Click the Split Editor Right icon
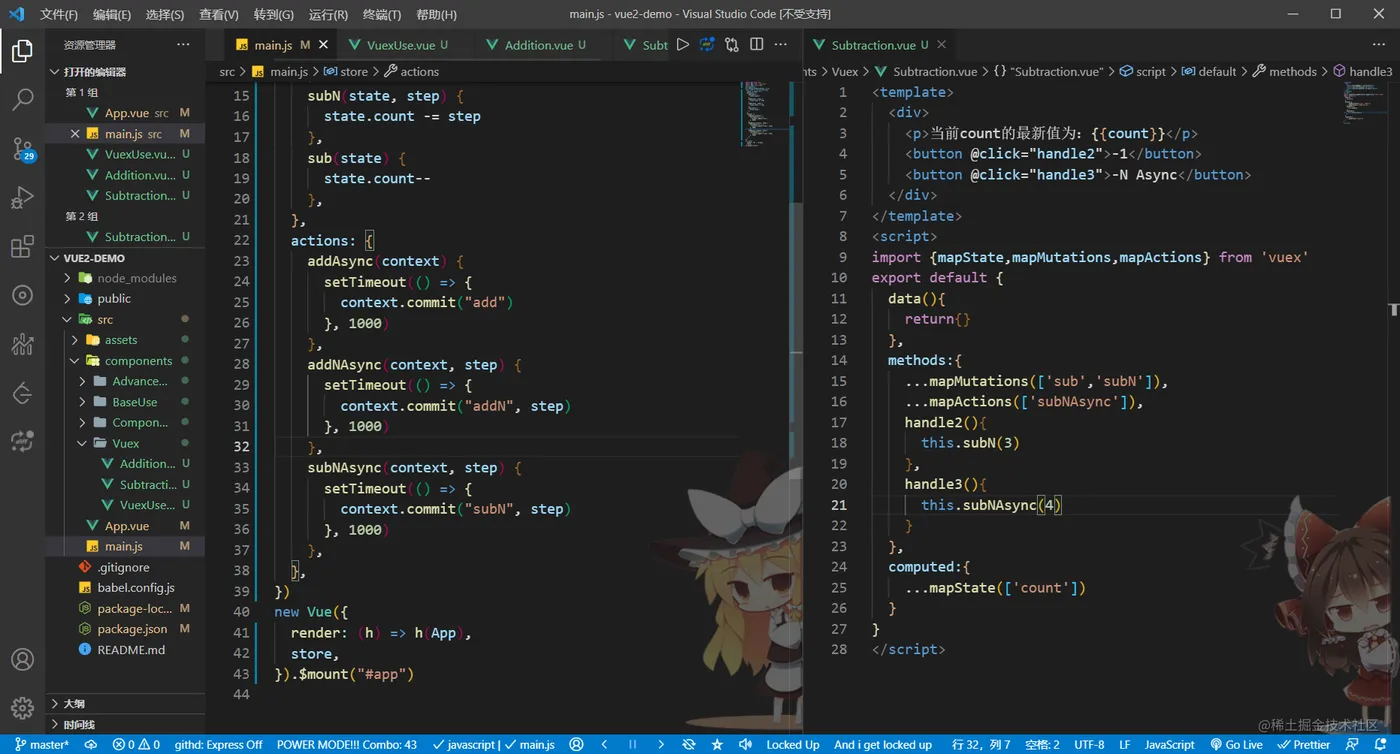 click(757, 44)
